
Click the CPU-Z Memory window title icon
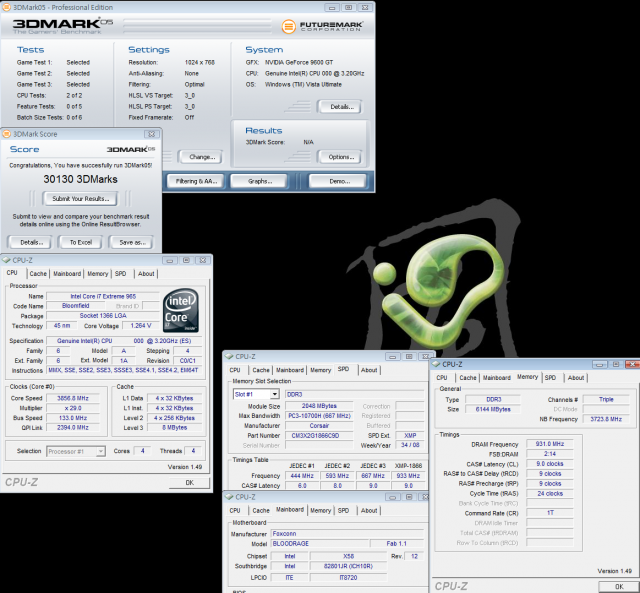click(x=436, y=364)
